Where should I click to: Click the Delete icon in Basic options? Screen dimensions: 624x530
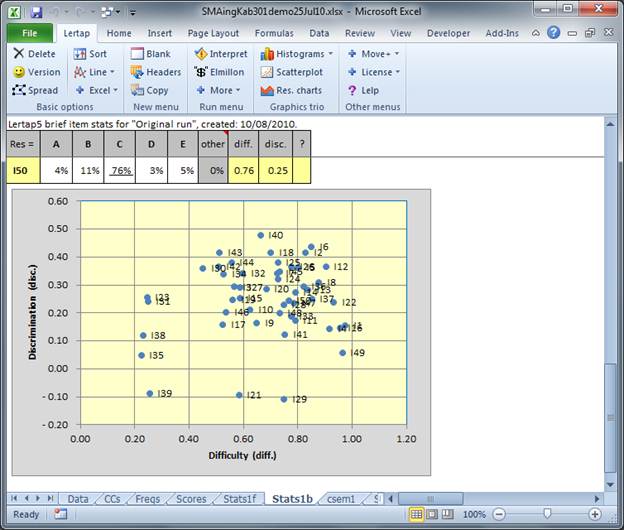pyautogui.click(x=20, y=54)
